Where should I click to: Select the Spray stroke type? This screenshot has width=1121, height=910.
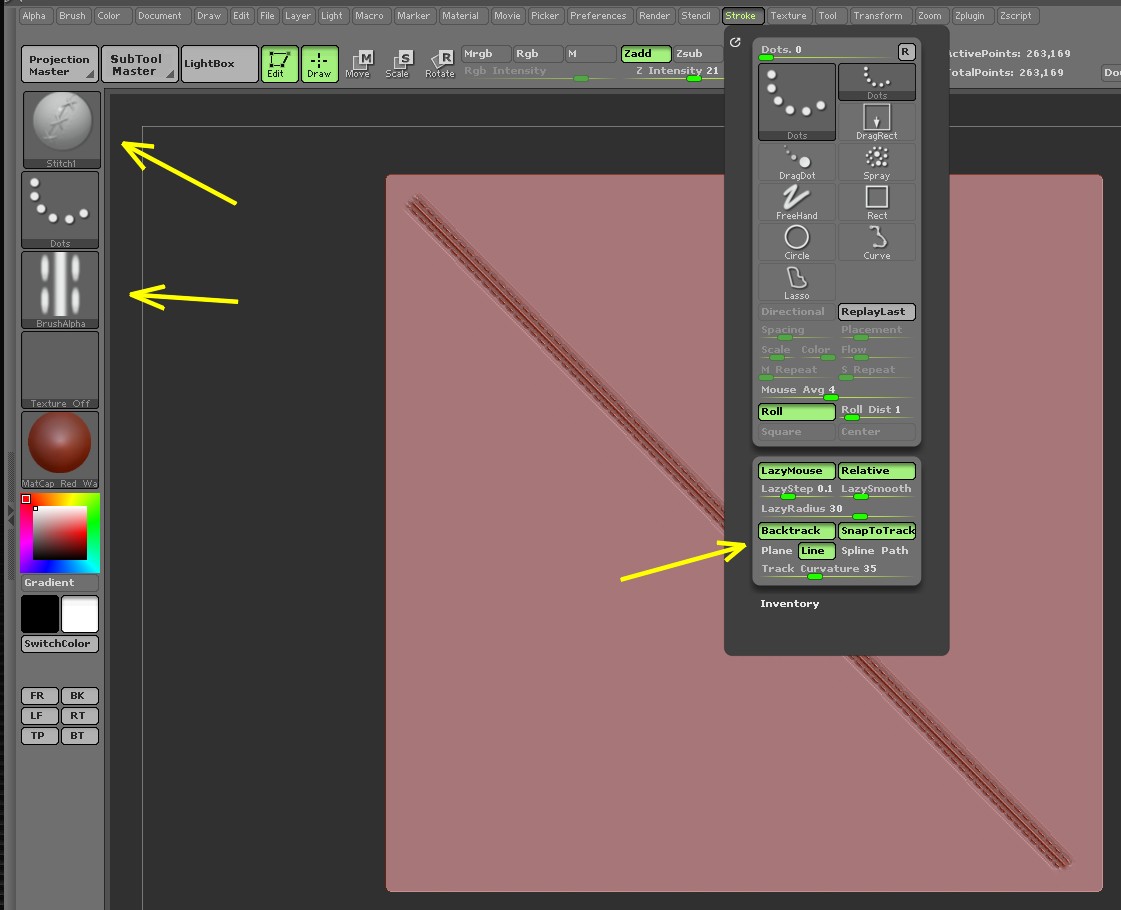[x=876, y=162]
